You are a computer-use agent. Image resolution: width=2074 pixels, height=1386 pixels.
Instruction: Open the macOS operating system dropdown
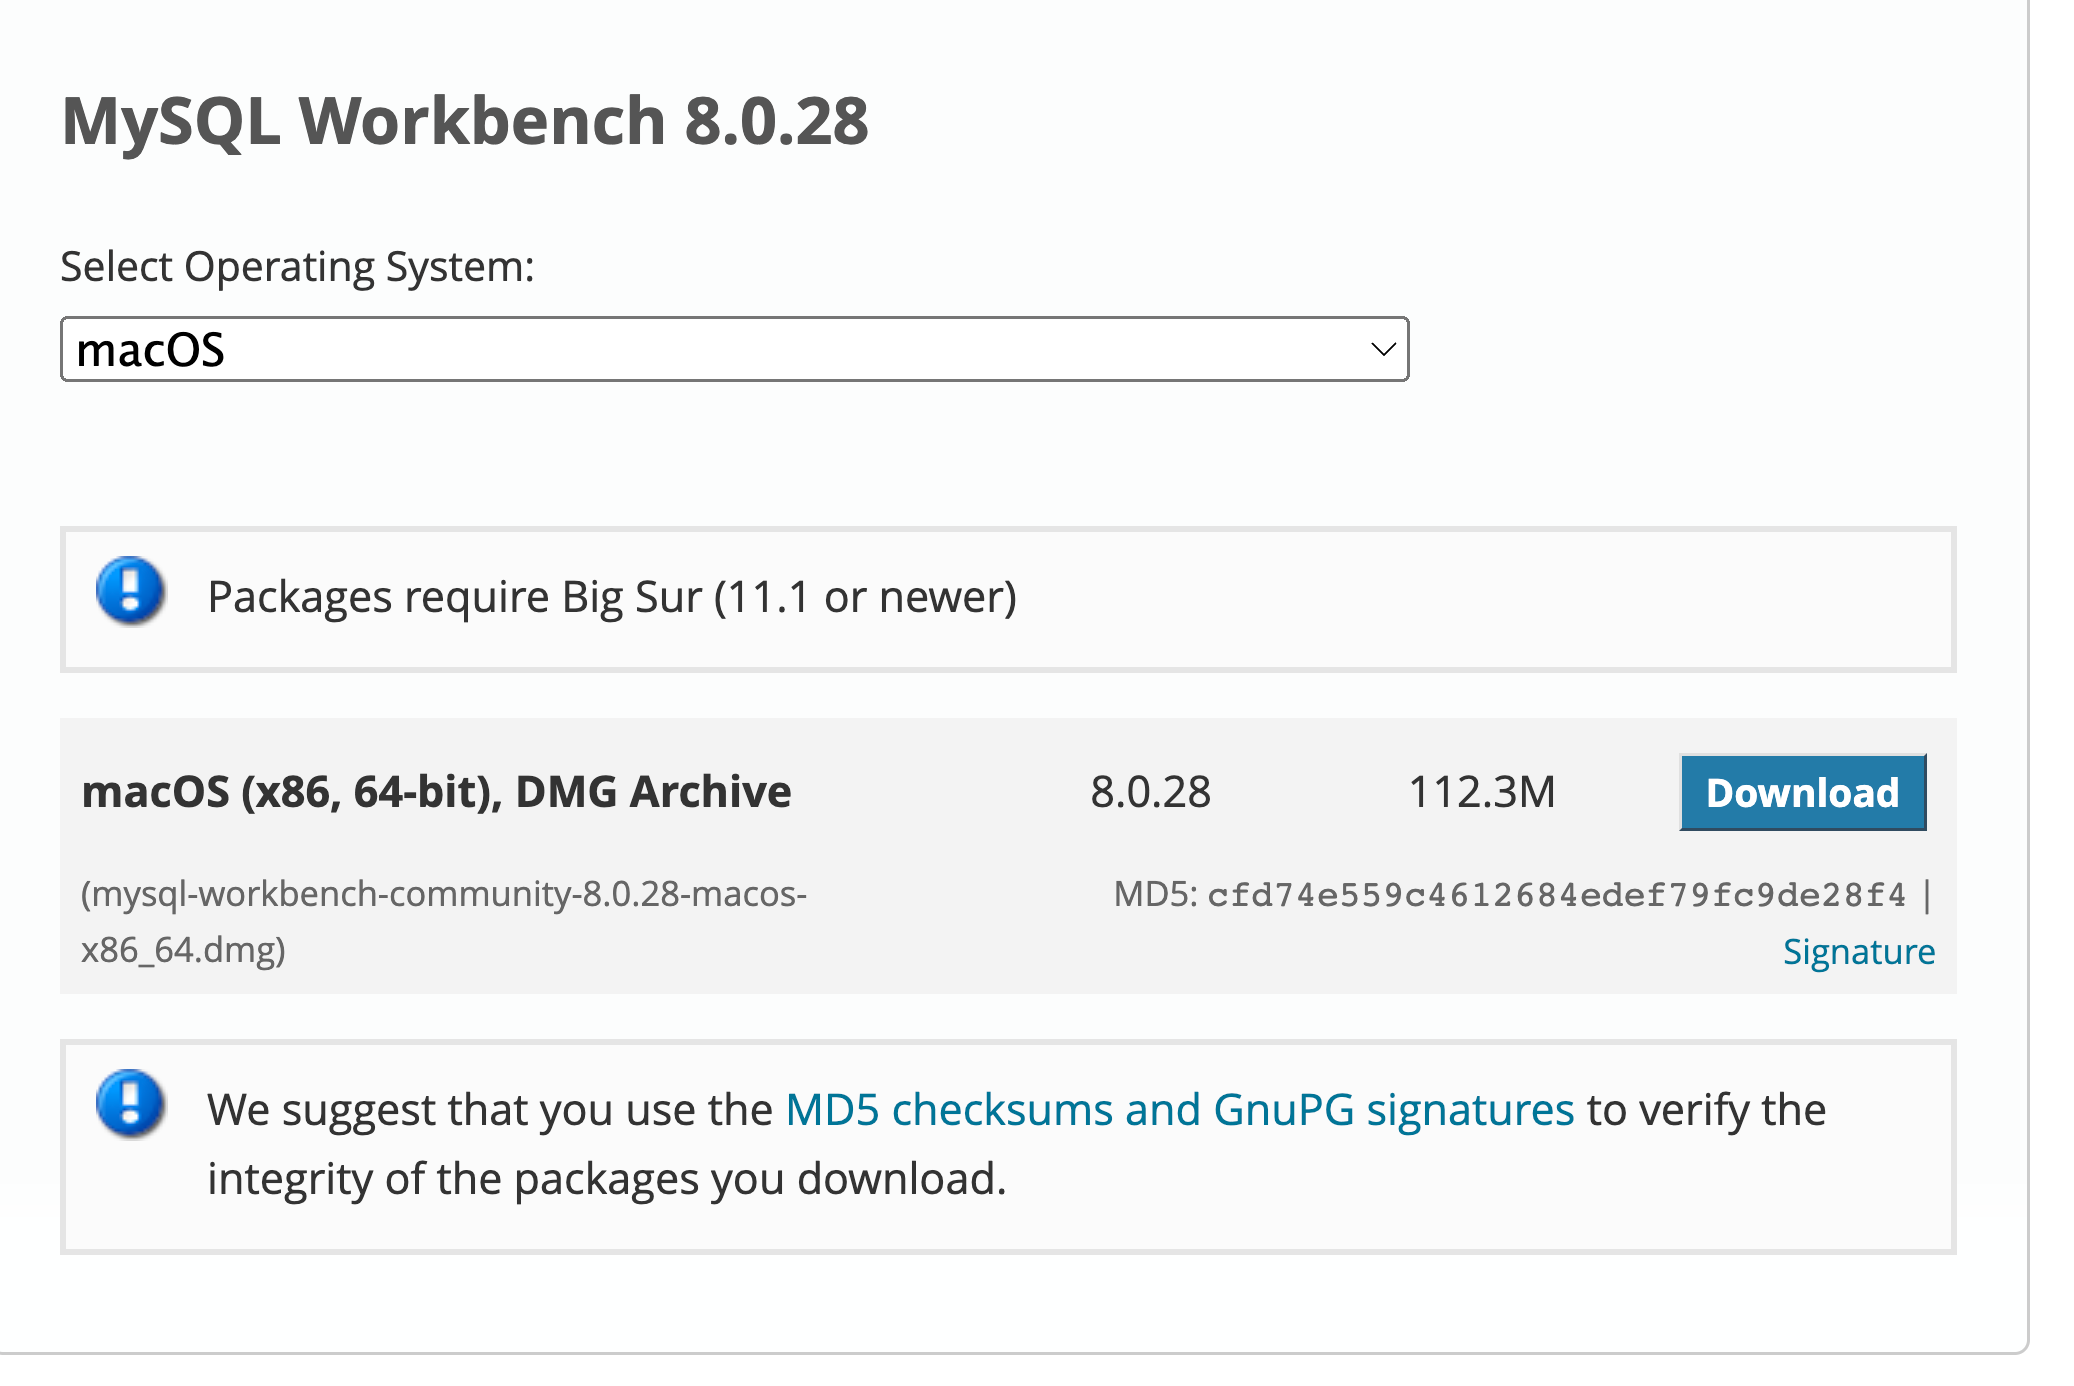click(x=734, y=349)
